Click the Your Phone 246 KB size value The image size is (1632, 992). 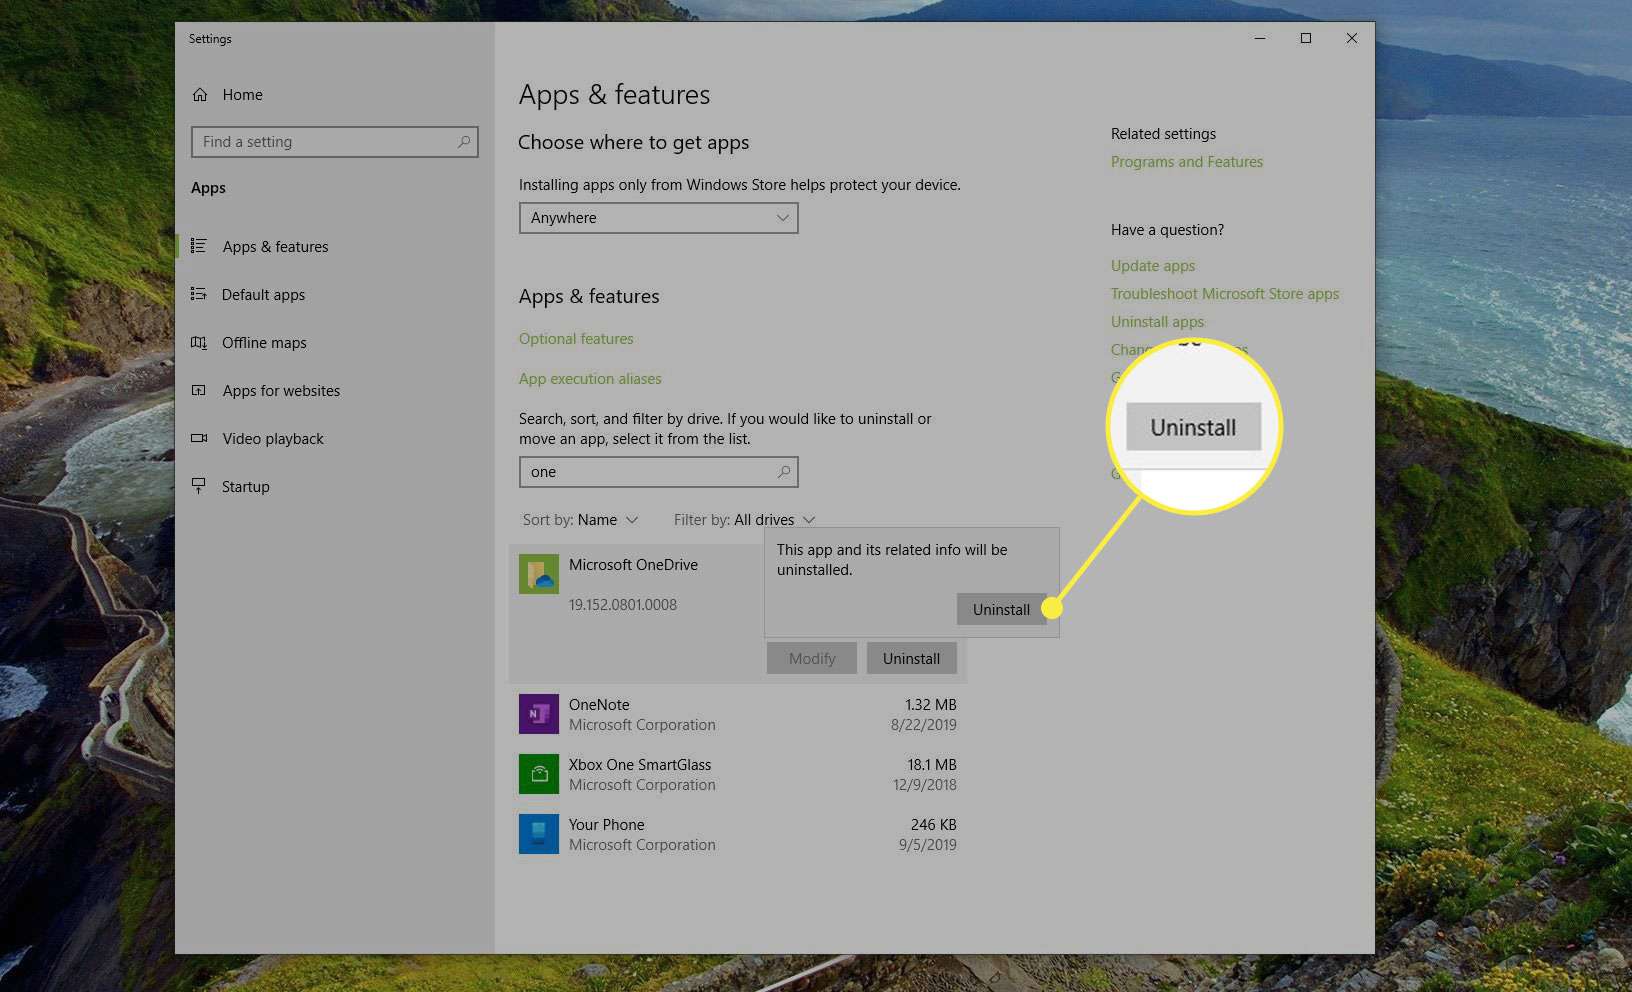point(934,825)
